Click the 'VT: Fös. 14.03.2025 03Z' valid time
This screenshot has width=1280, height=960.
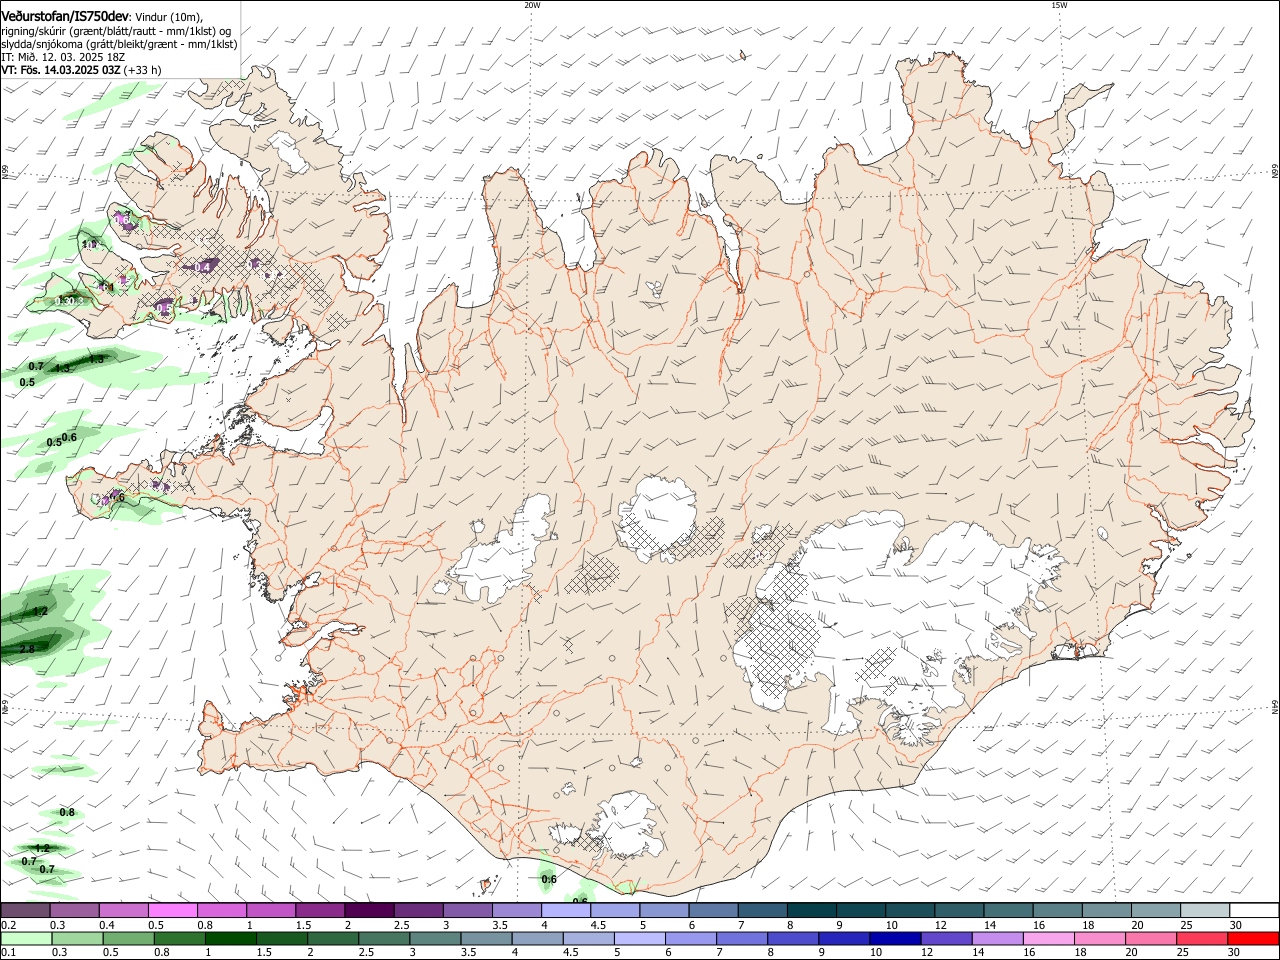[x=61, y=70]
